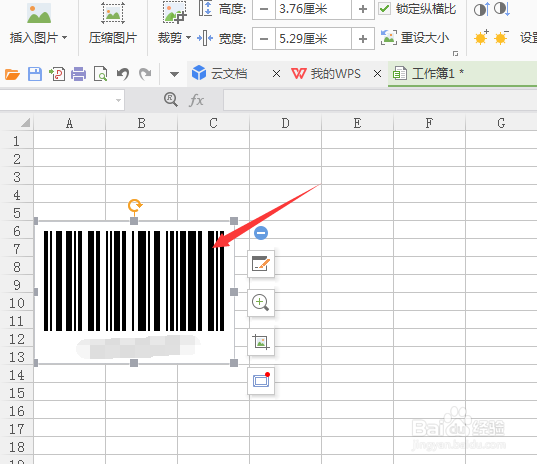This screenshot has width=537, height=464.
Task: Decrease the picture contrast
Action: (x=502, y=9)
